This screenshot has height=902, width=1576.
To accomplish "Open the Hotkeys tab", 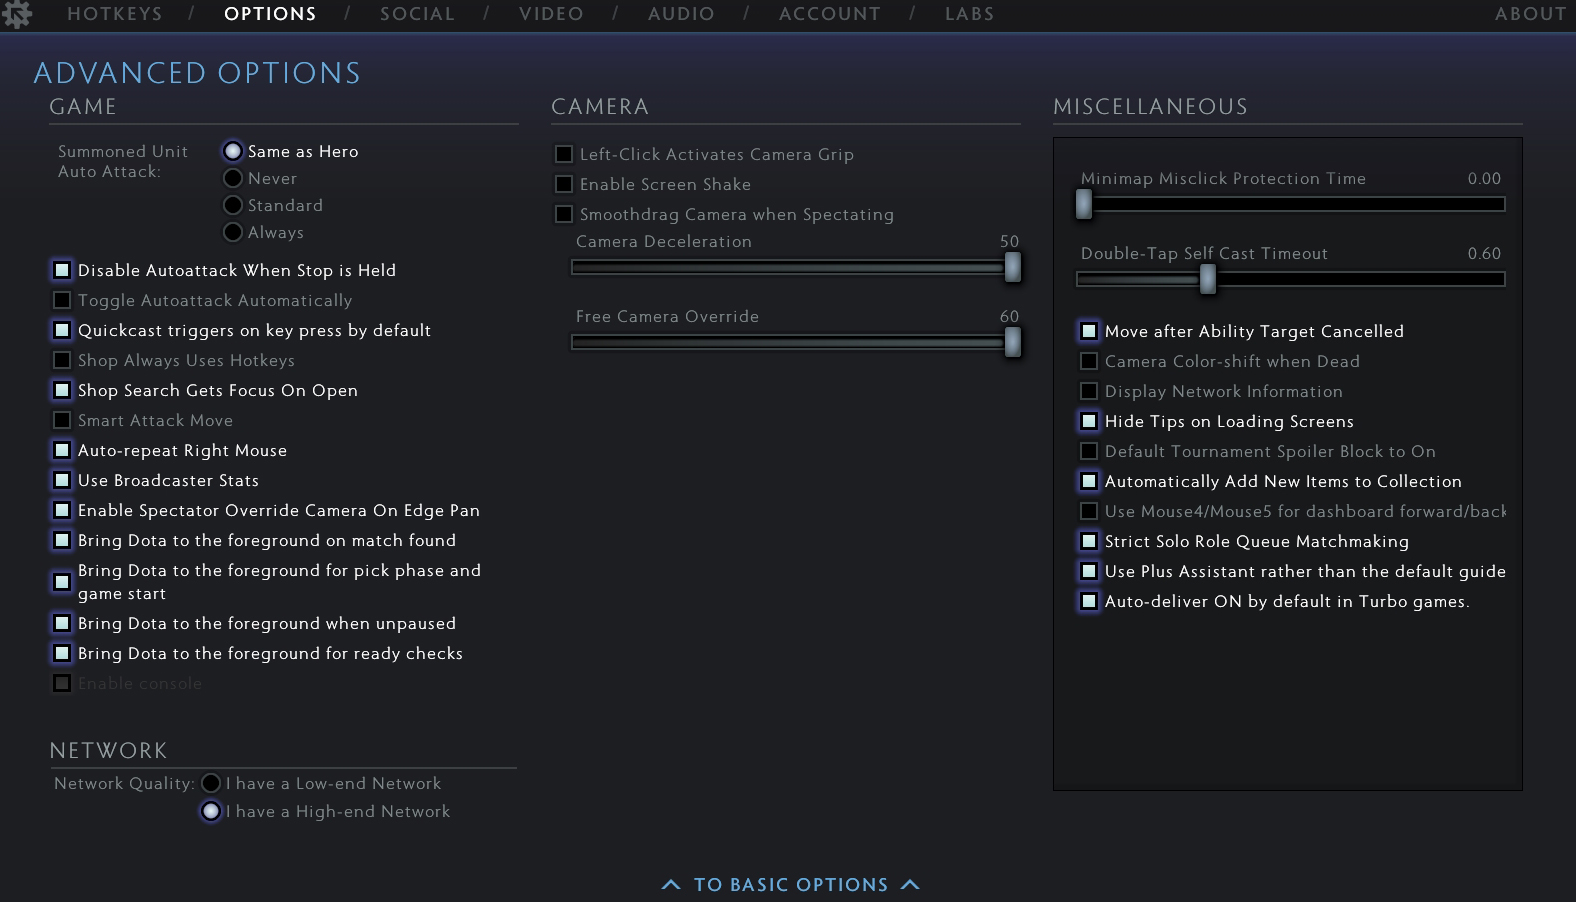I will pyautogui.click(x=115, y=14).
